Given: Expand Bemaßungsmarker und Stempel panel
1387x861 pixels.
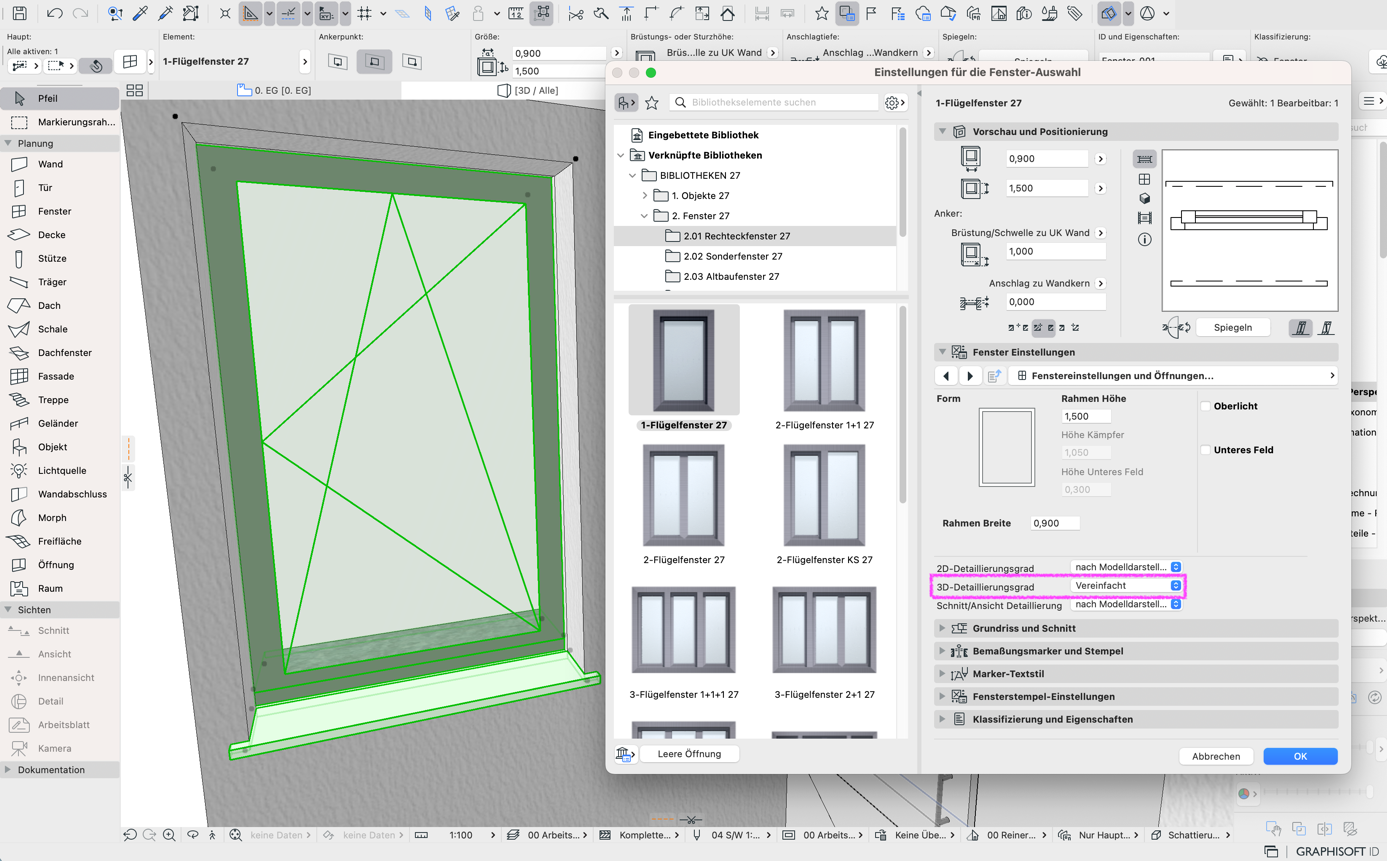Looking at the screenshot, I should pyautogui.click(x=942, y=651).
